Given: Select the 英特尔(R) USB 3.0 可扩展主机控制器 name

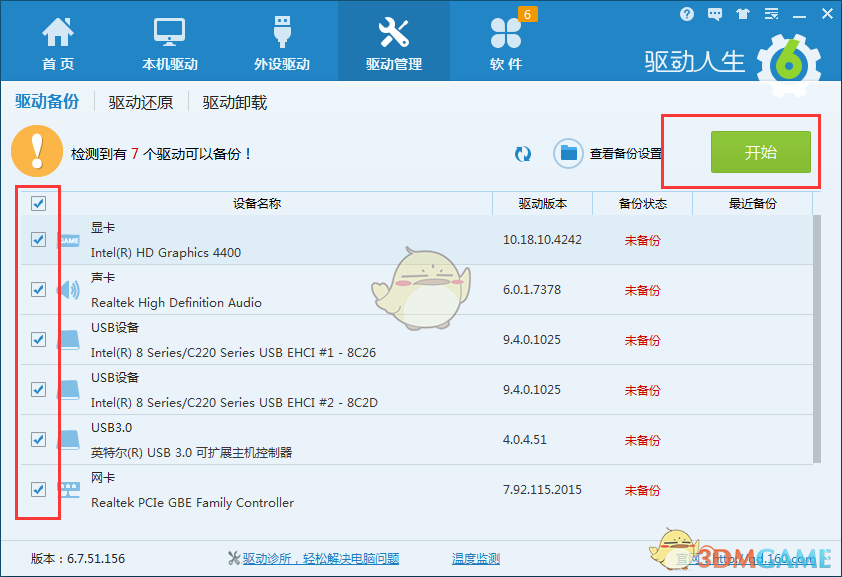Looking at the screenshot, I should click(x=191, y=452).
